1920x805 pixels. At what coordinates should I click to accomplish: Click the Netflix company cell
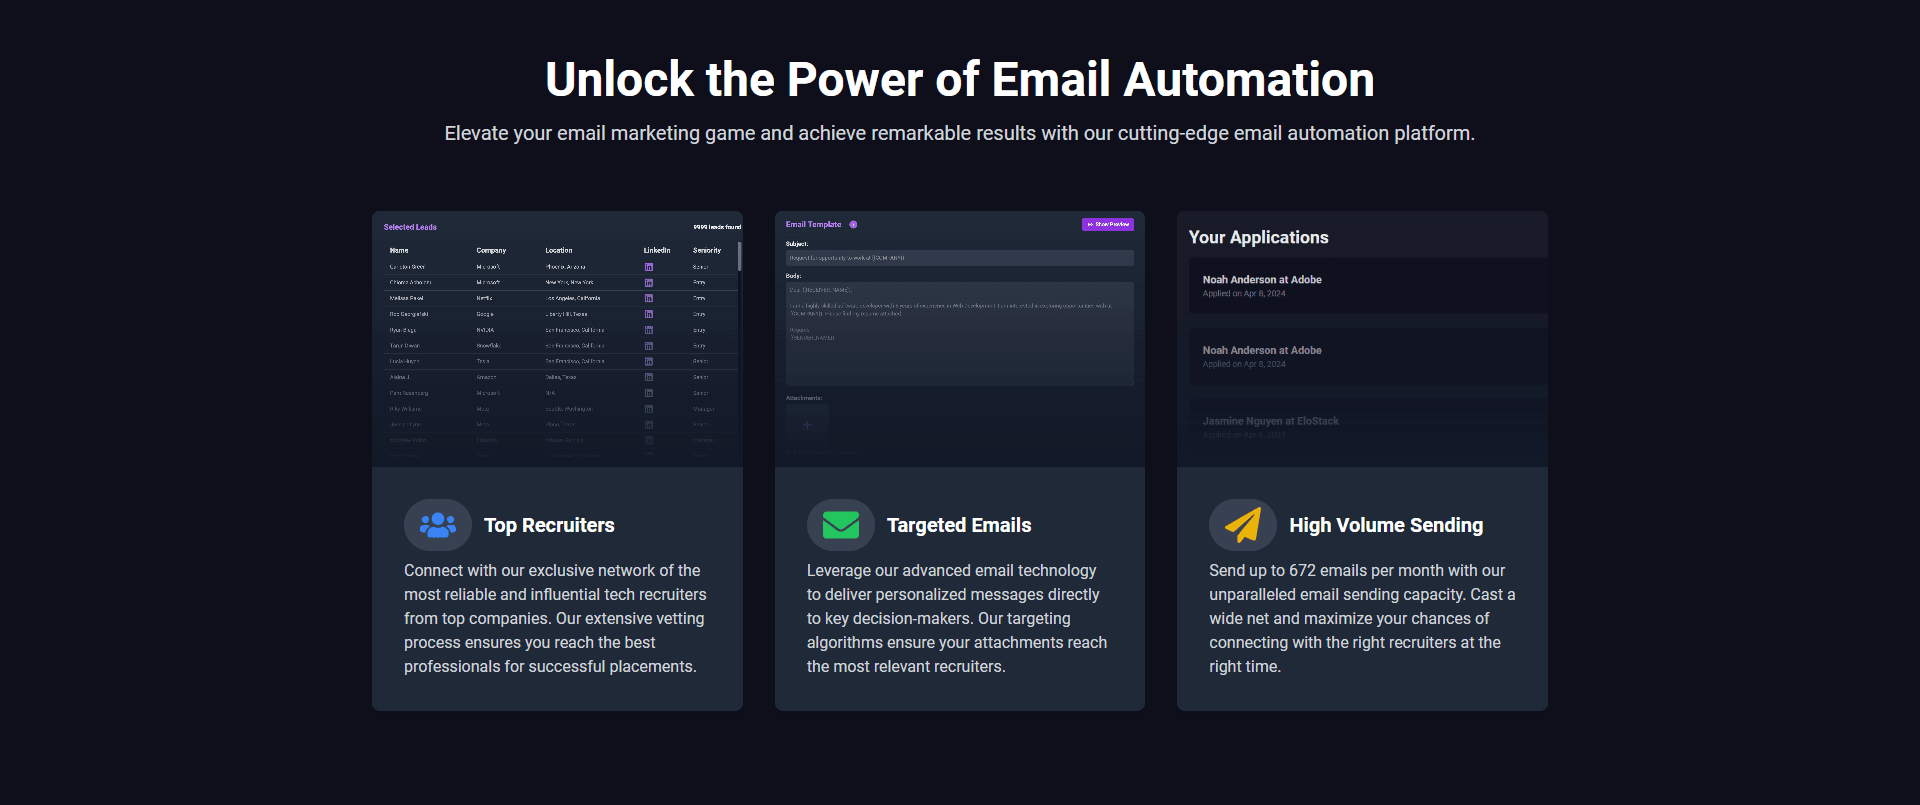pos(484,298)
